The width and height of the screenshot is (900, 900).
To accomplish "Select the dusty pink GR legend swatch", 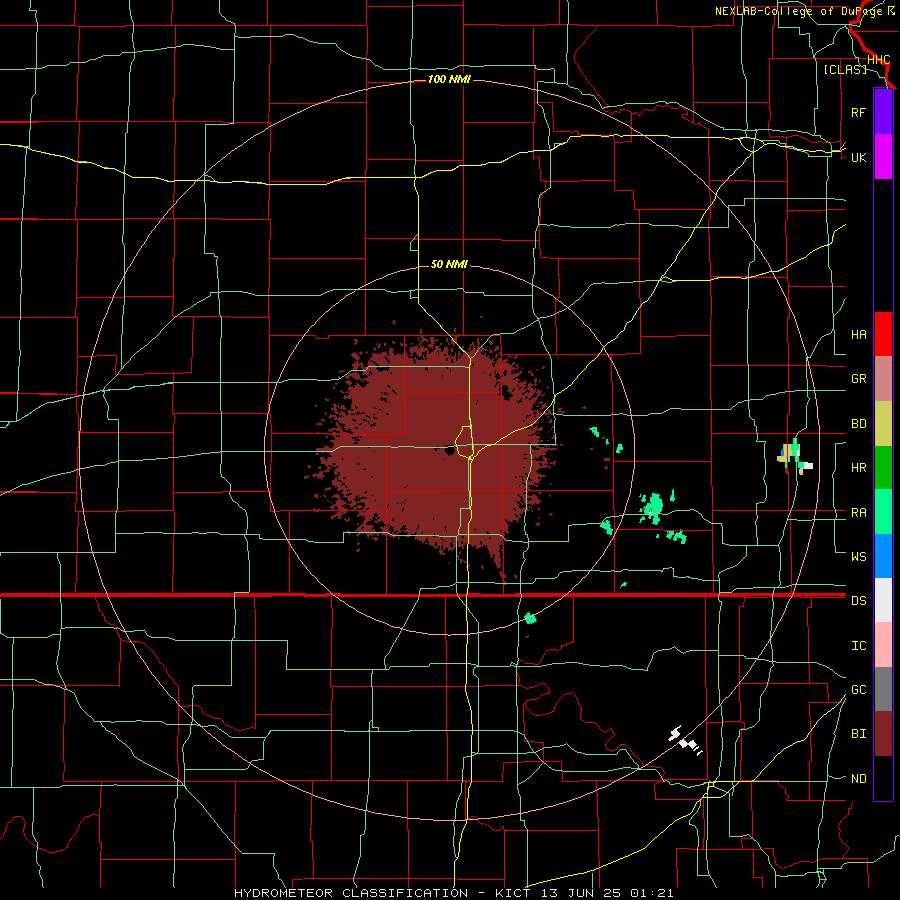I will [x=883, y=379].
